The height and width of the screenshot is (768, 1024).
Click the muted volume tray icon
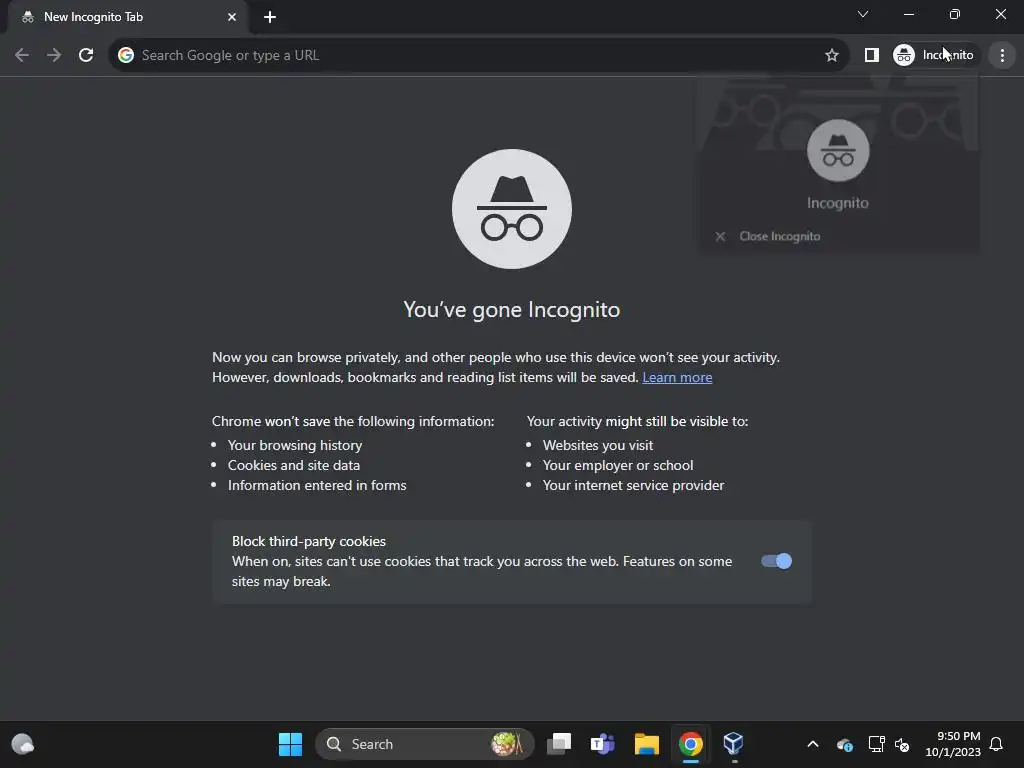click(x=903, y=744)
